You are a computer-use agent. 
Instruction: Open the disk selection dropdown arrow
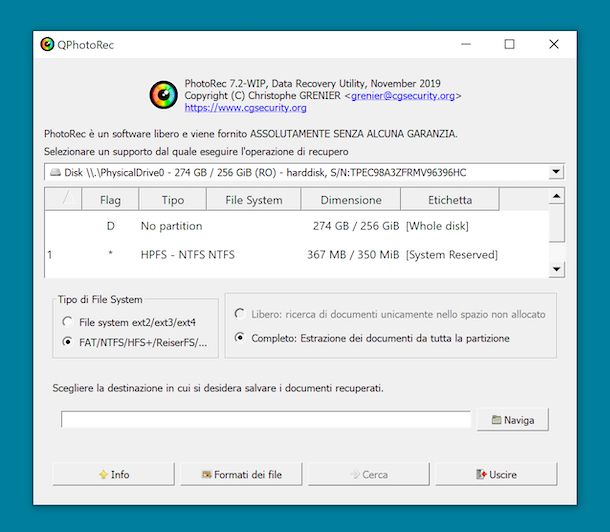coord(556,172)
